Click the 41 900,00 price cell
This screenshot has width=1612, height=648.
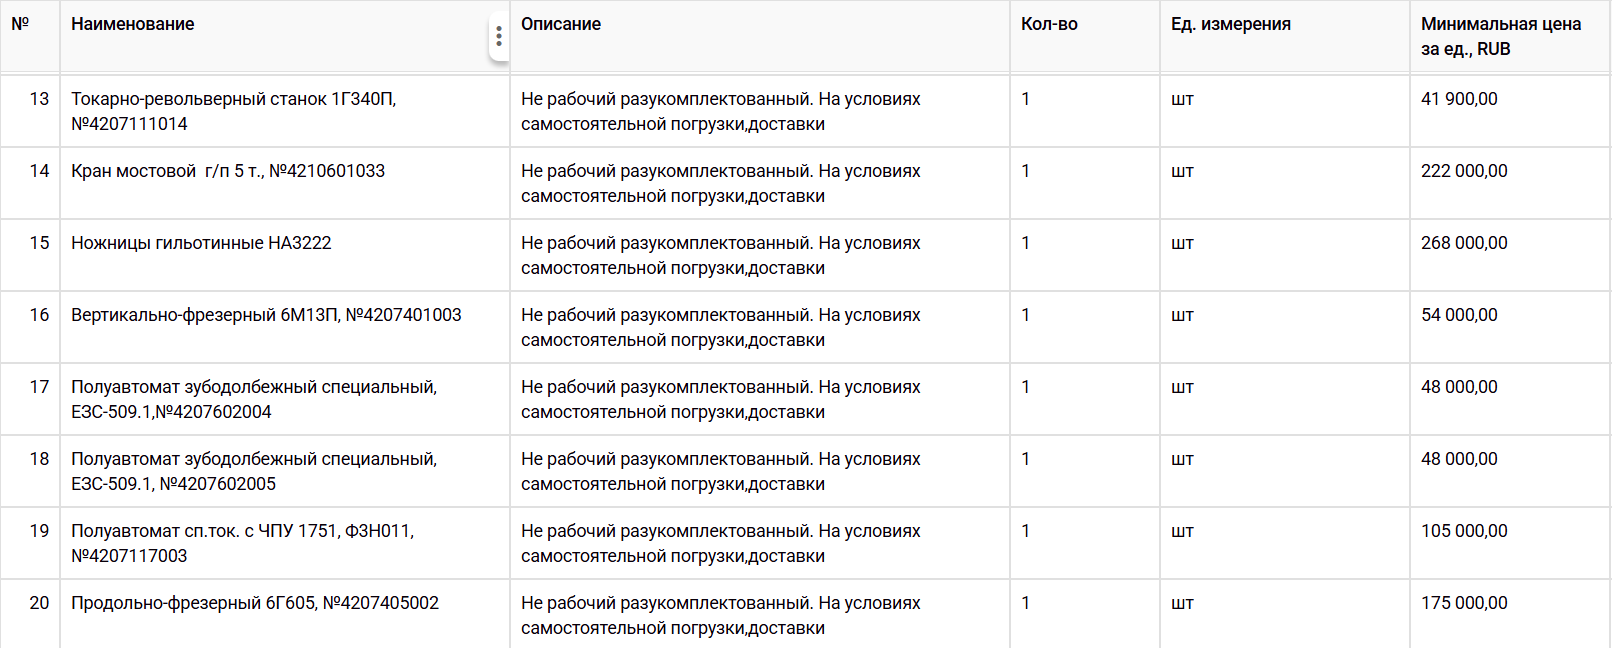[1459, 99]
